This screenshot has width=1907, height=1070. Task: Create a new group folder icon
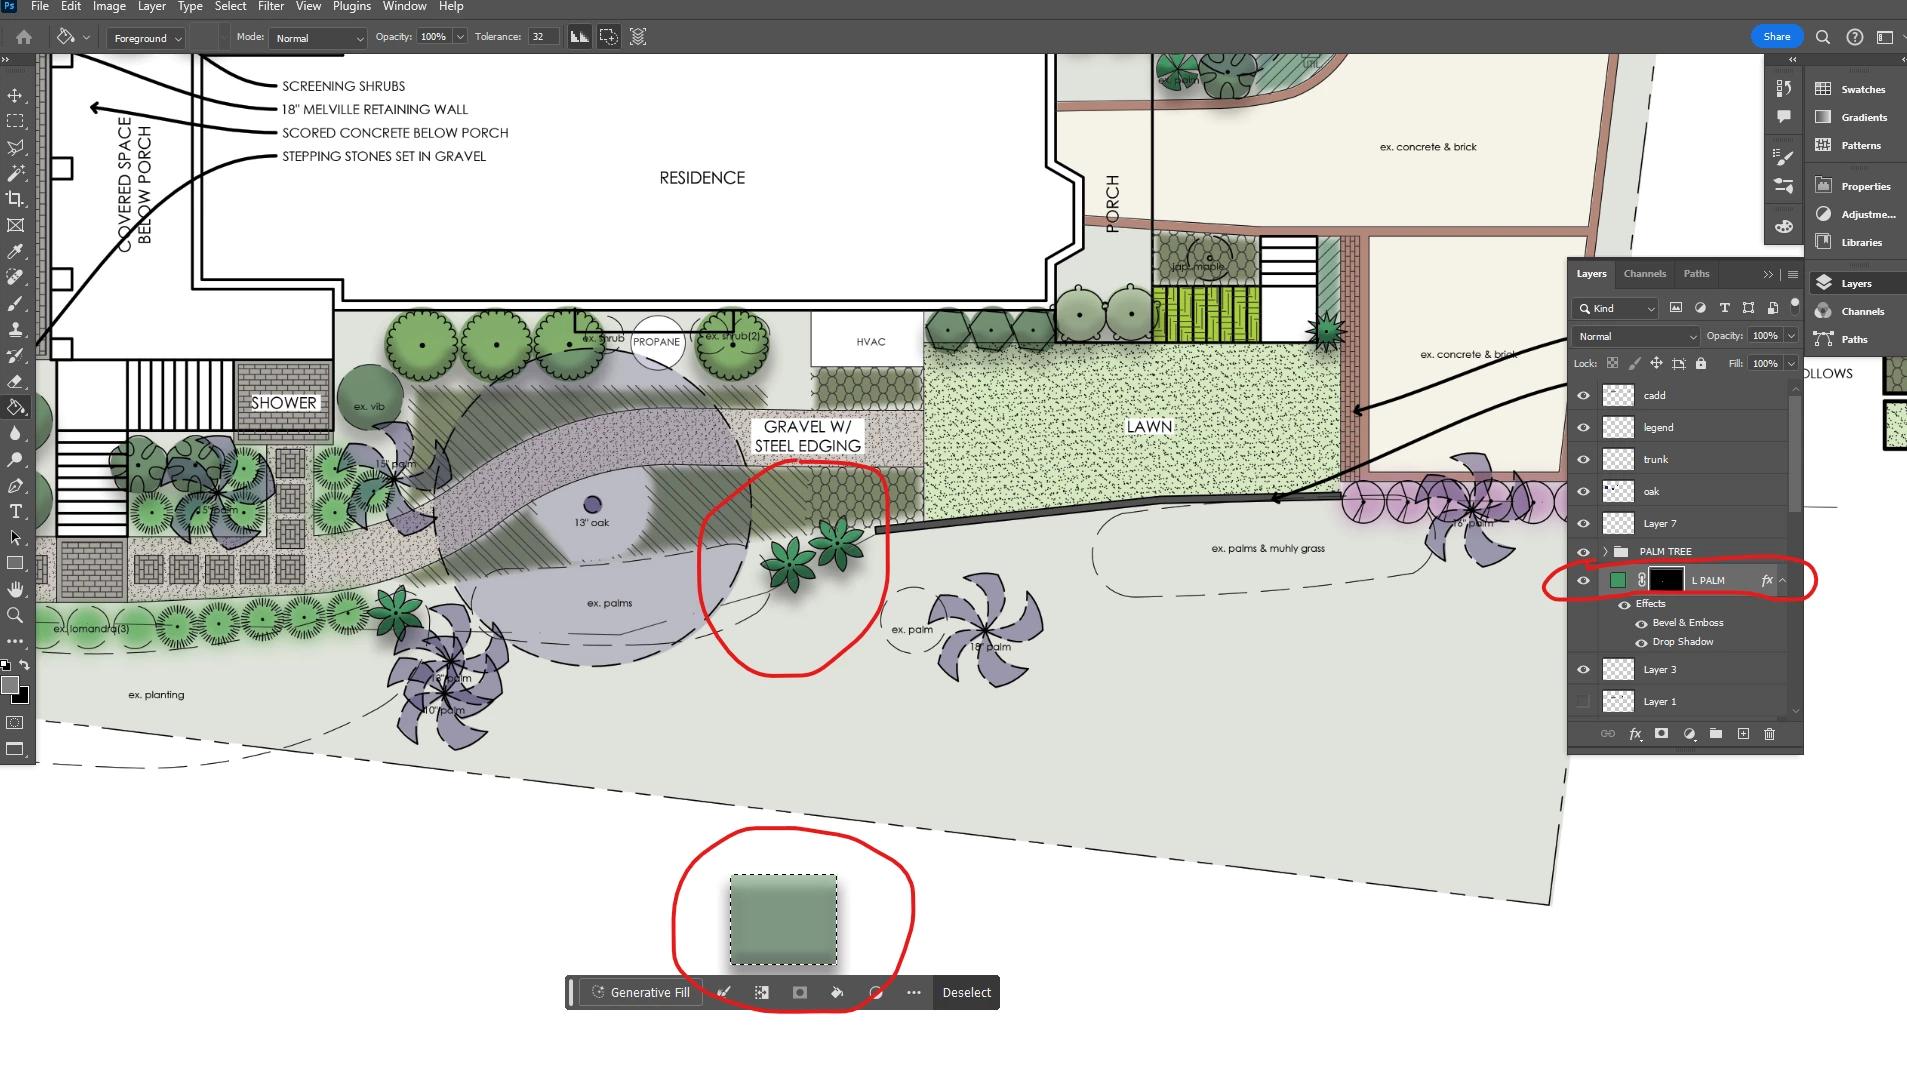[1716, 734]
